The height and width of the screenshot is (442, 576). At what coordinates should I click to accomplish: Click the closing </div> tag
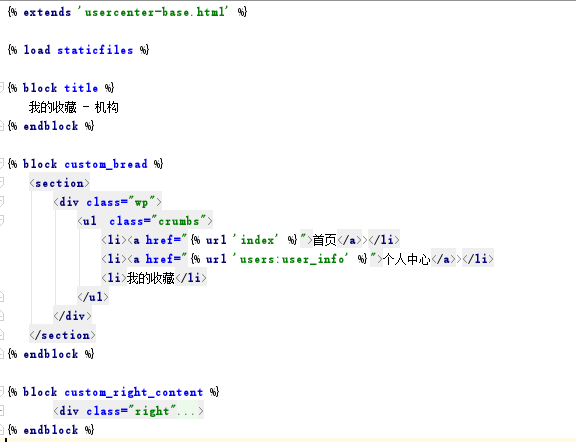pos(72,316)
